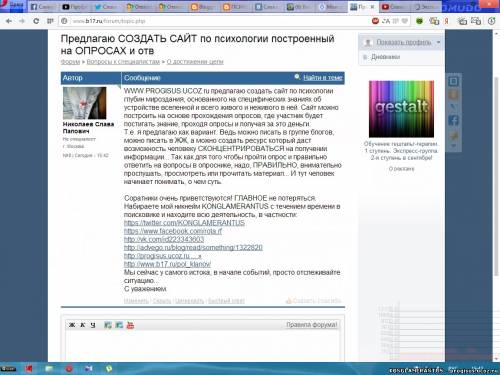Open the vk.com profile link
The height and width of the screenshot is (375, 500).
point(164,239)
